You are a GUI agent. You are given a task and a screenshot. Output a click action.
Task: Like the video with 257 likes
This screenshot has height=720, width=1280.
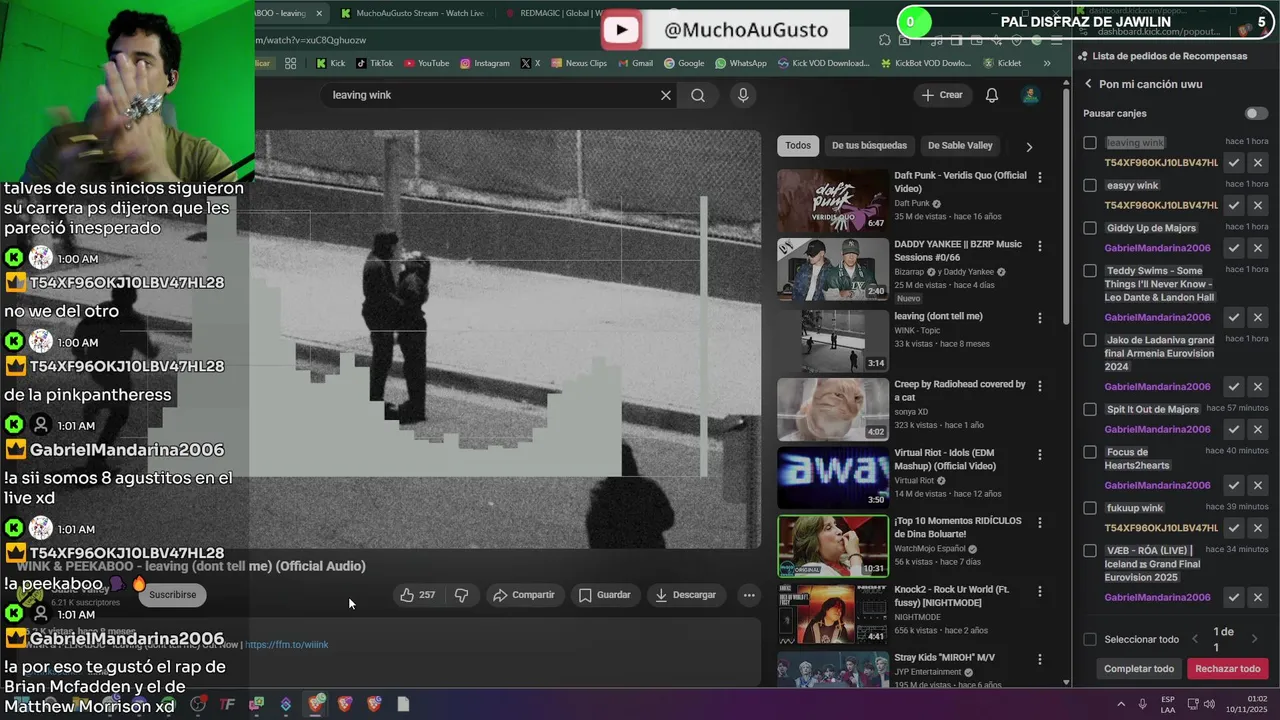[418, 595]
